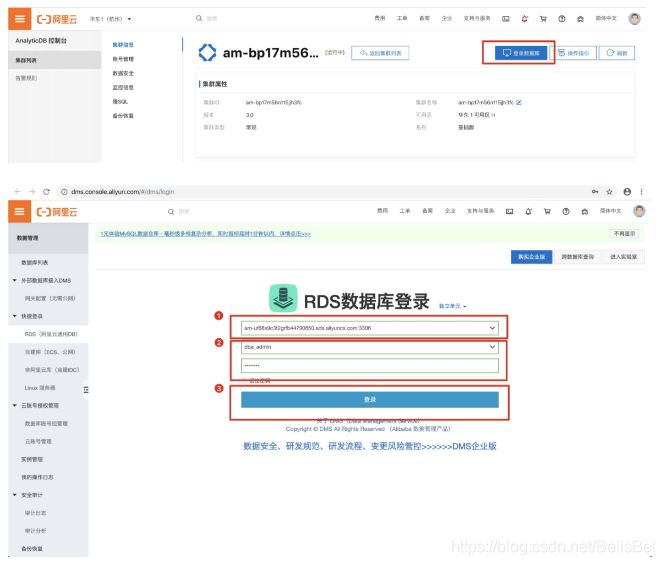This screenshot has height=565, width=664.
Task: Open RDS（阿里云通用DB） item in DMS sidebar
Action: (x=51, y=334)
